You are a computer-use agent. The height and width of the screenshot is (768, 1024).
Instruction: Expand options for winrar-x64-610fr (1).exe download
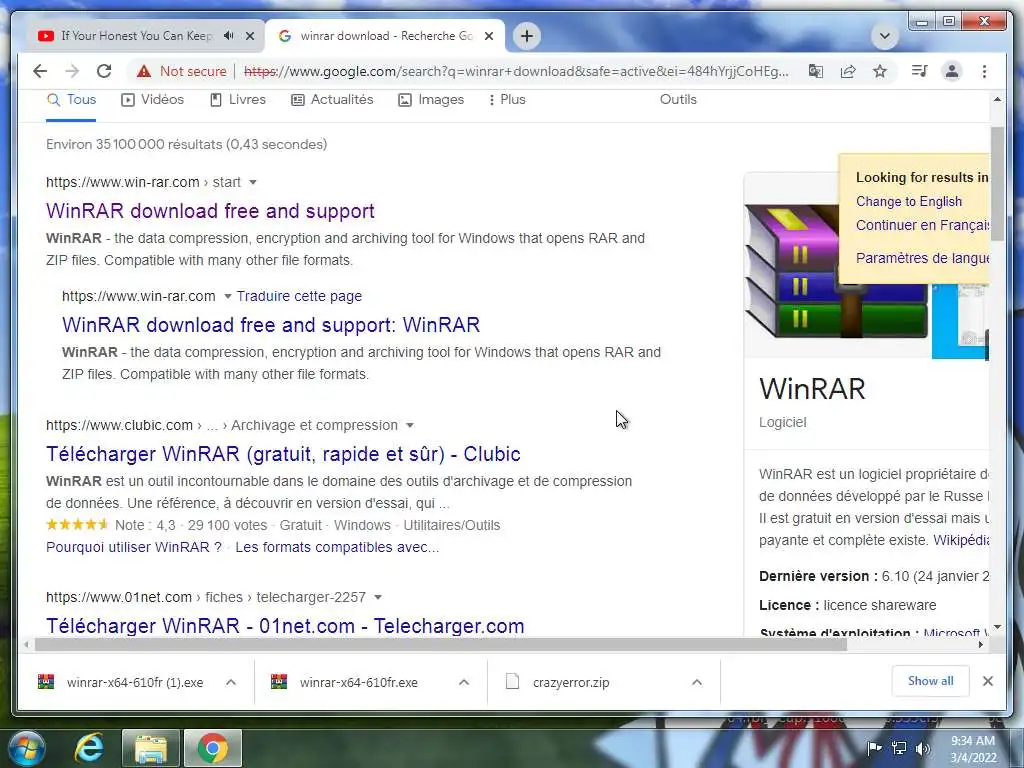tap(231, 682)
